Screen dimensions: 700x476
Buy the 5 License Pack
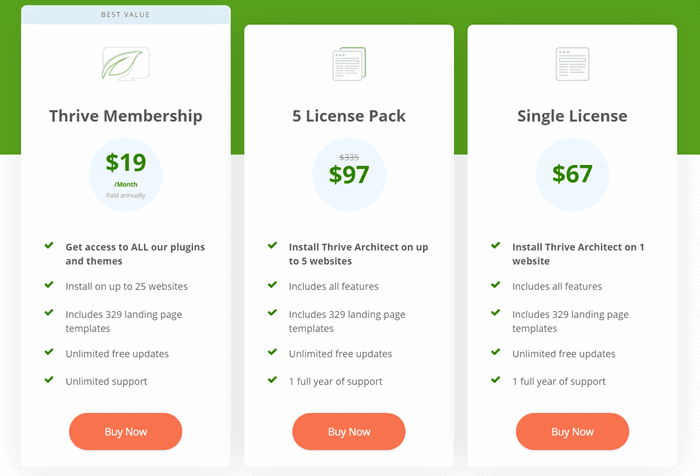(349, 431)
